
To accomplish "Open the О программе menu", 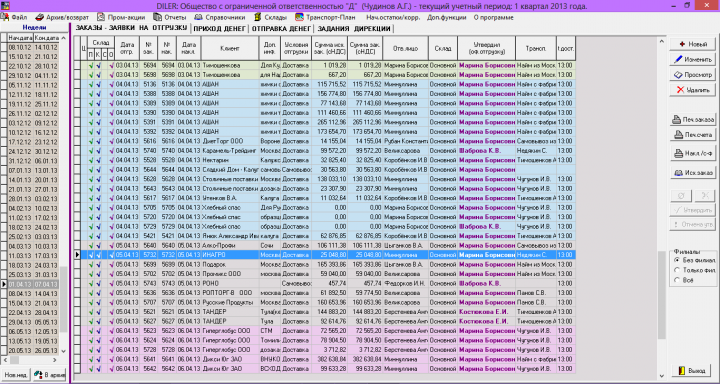I will point(493,17).
